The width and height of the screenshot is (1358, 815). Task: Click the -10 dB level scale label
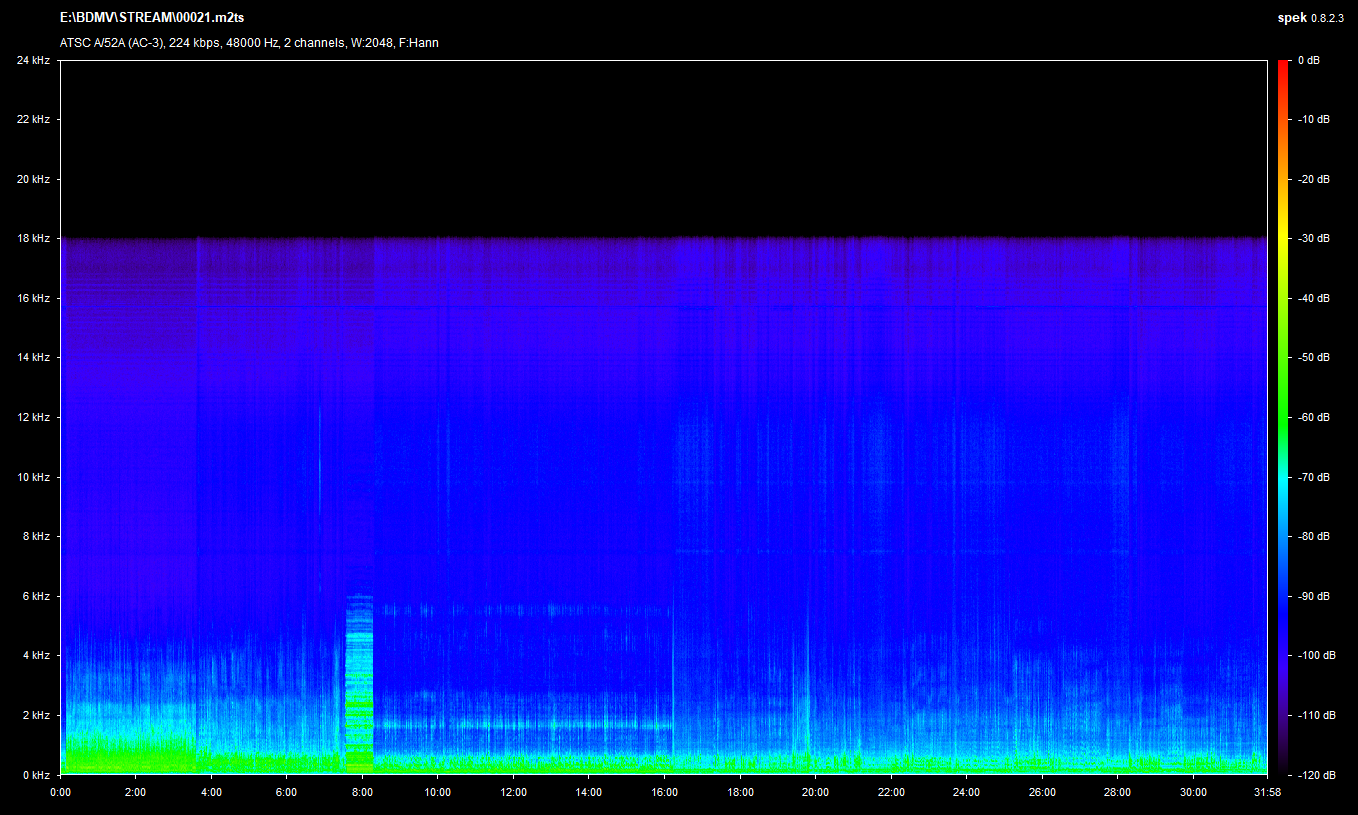[x=1312, y=119]
